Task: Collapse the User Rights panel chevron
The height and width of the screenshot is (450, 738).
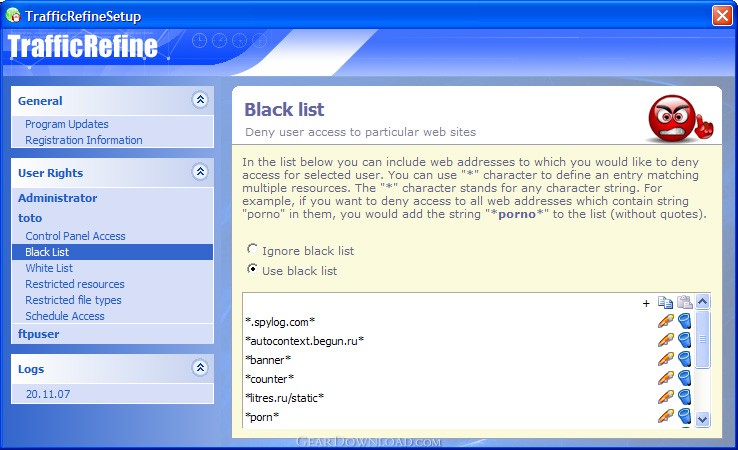Action: tap(200, 172)
